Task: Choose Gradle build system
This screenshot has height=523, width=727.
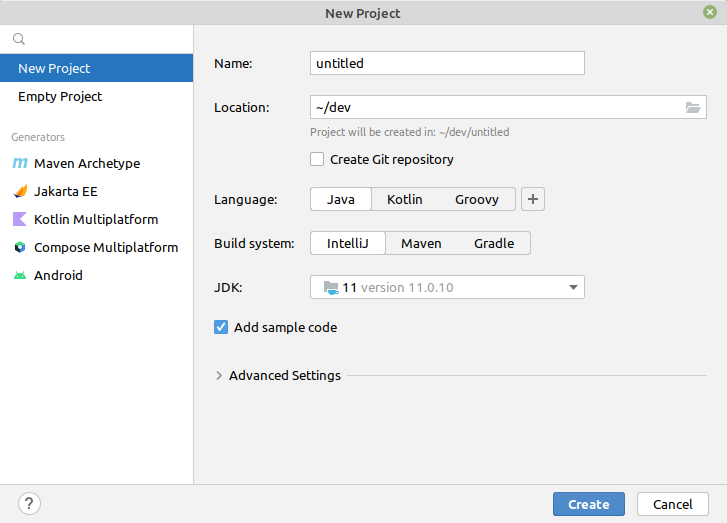Action: pos(494,243)
